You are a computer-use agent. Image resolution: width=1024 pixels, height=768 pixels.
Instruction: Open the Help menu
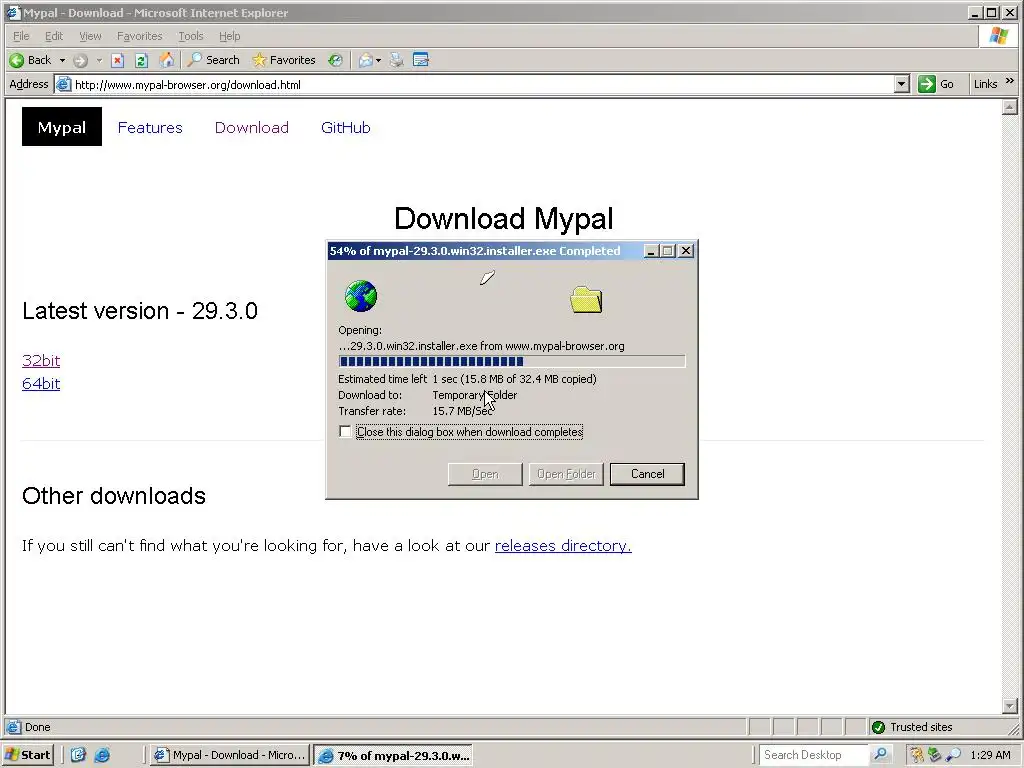[x=229, y=36]
